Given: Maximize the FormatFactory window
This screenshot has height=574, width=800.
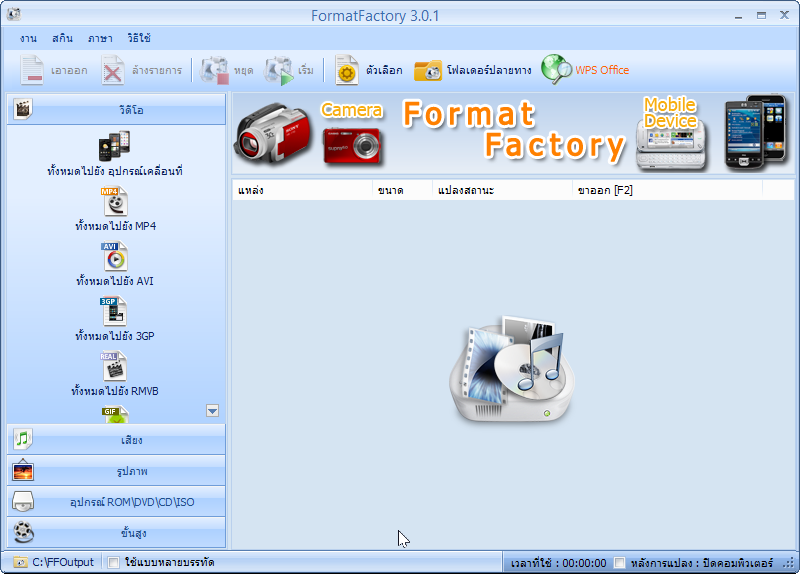Looking at the screenshot, I should pyautogui.click(x=761, y=15).
